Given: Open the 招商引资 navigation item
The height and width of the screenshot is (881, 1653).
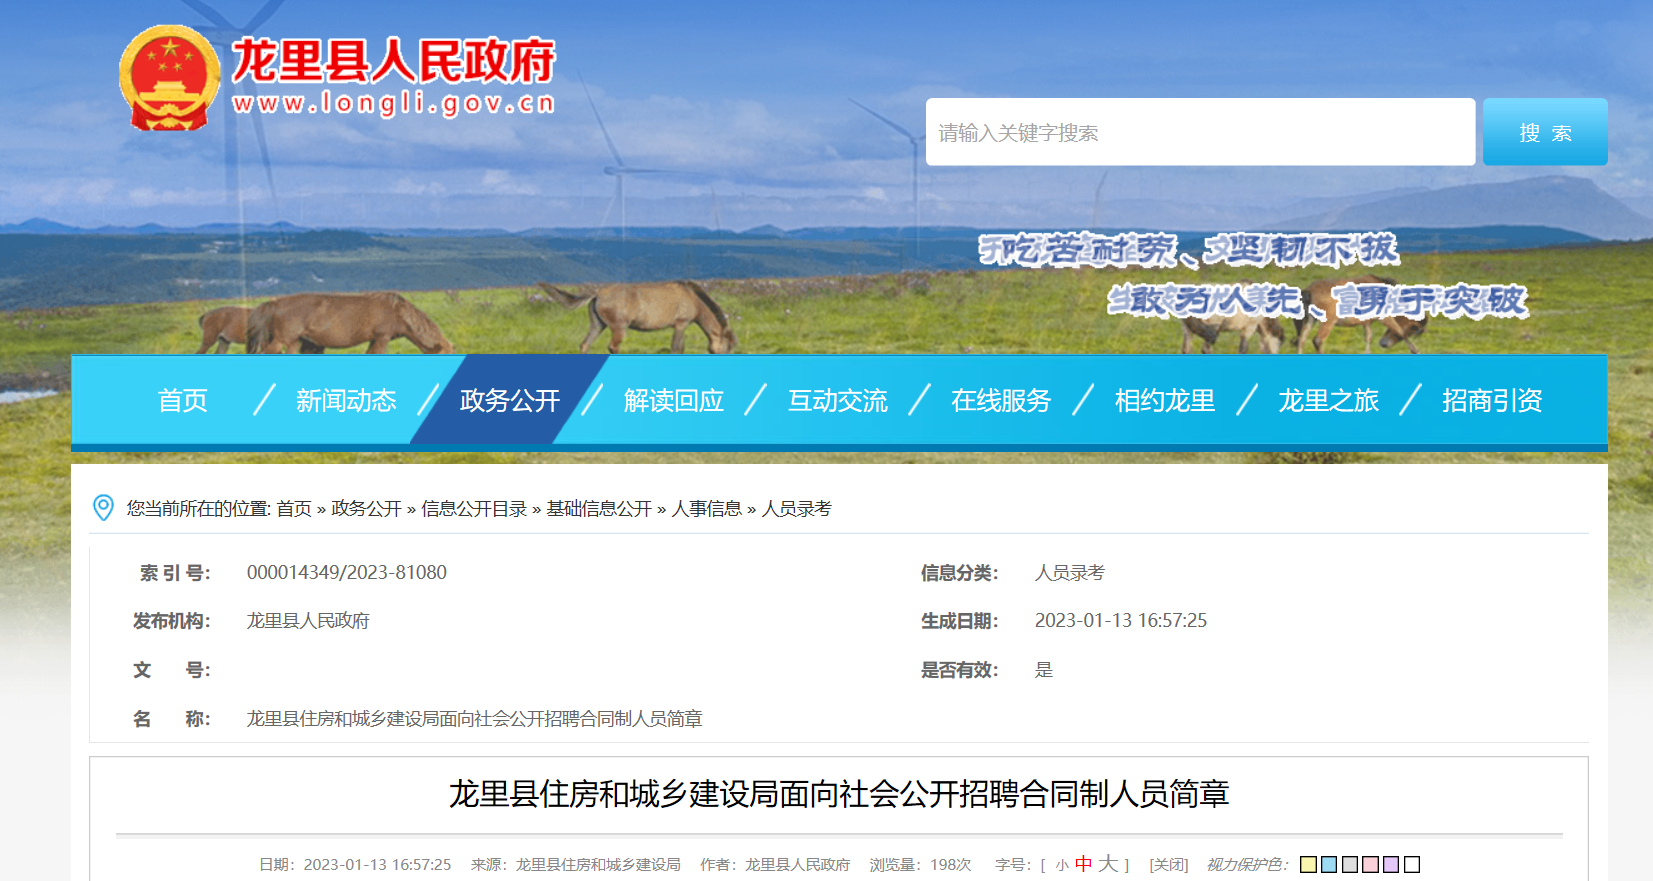Looking at the screenshot, I should pyautogui.click(x=1492, y=401).
